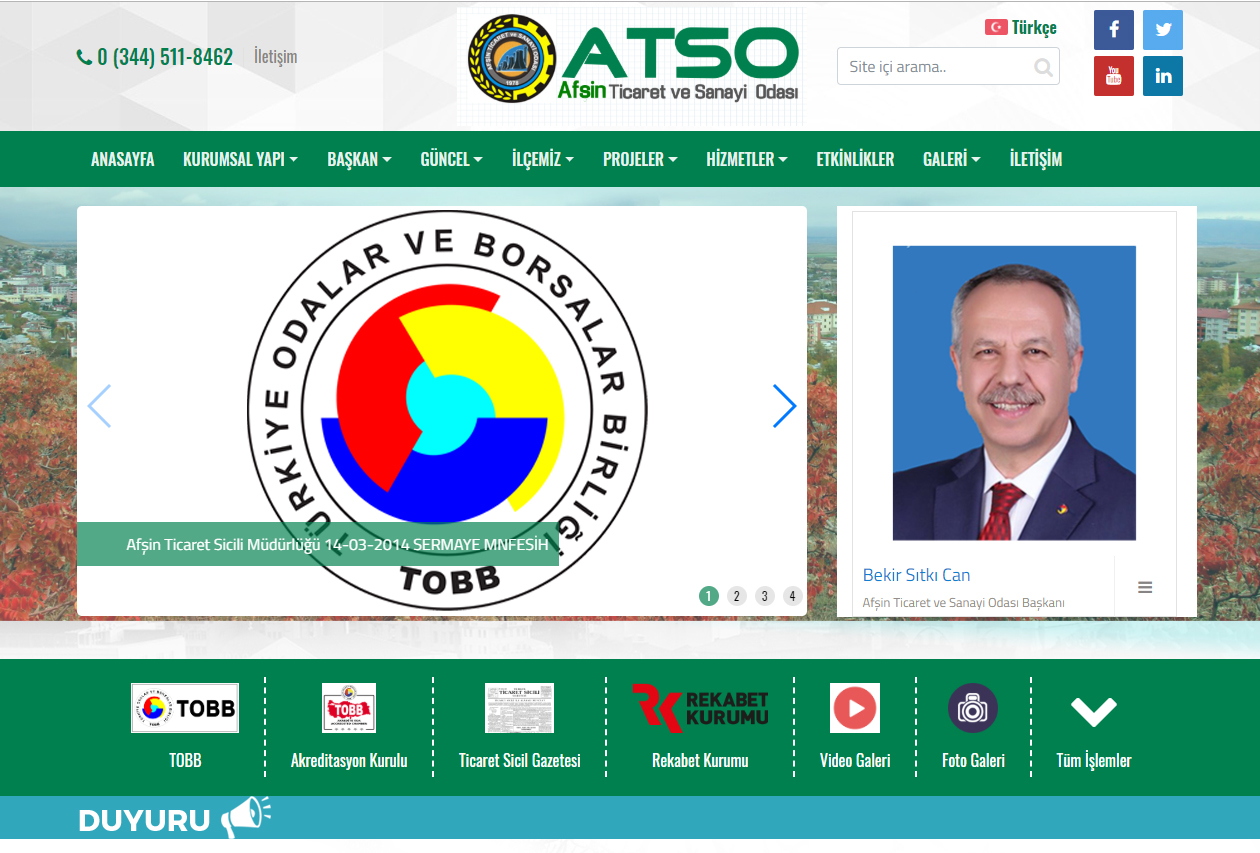Open the Hizmetler dropdown menu
This screenshot has height=853, width=1260.
click(x=747, y=159)
